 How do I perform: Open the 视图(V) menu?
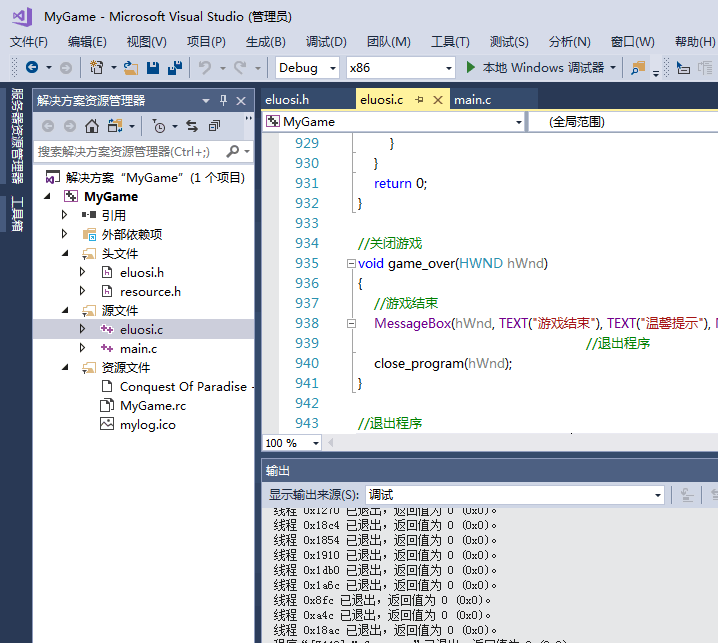(147, 42)
